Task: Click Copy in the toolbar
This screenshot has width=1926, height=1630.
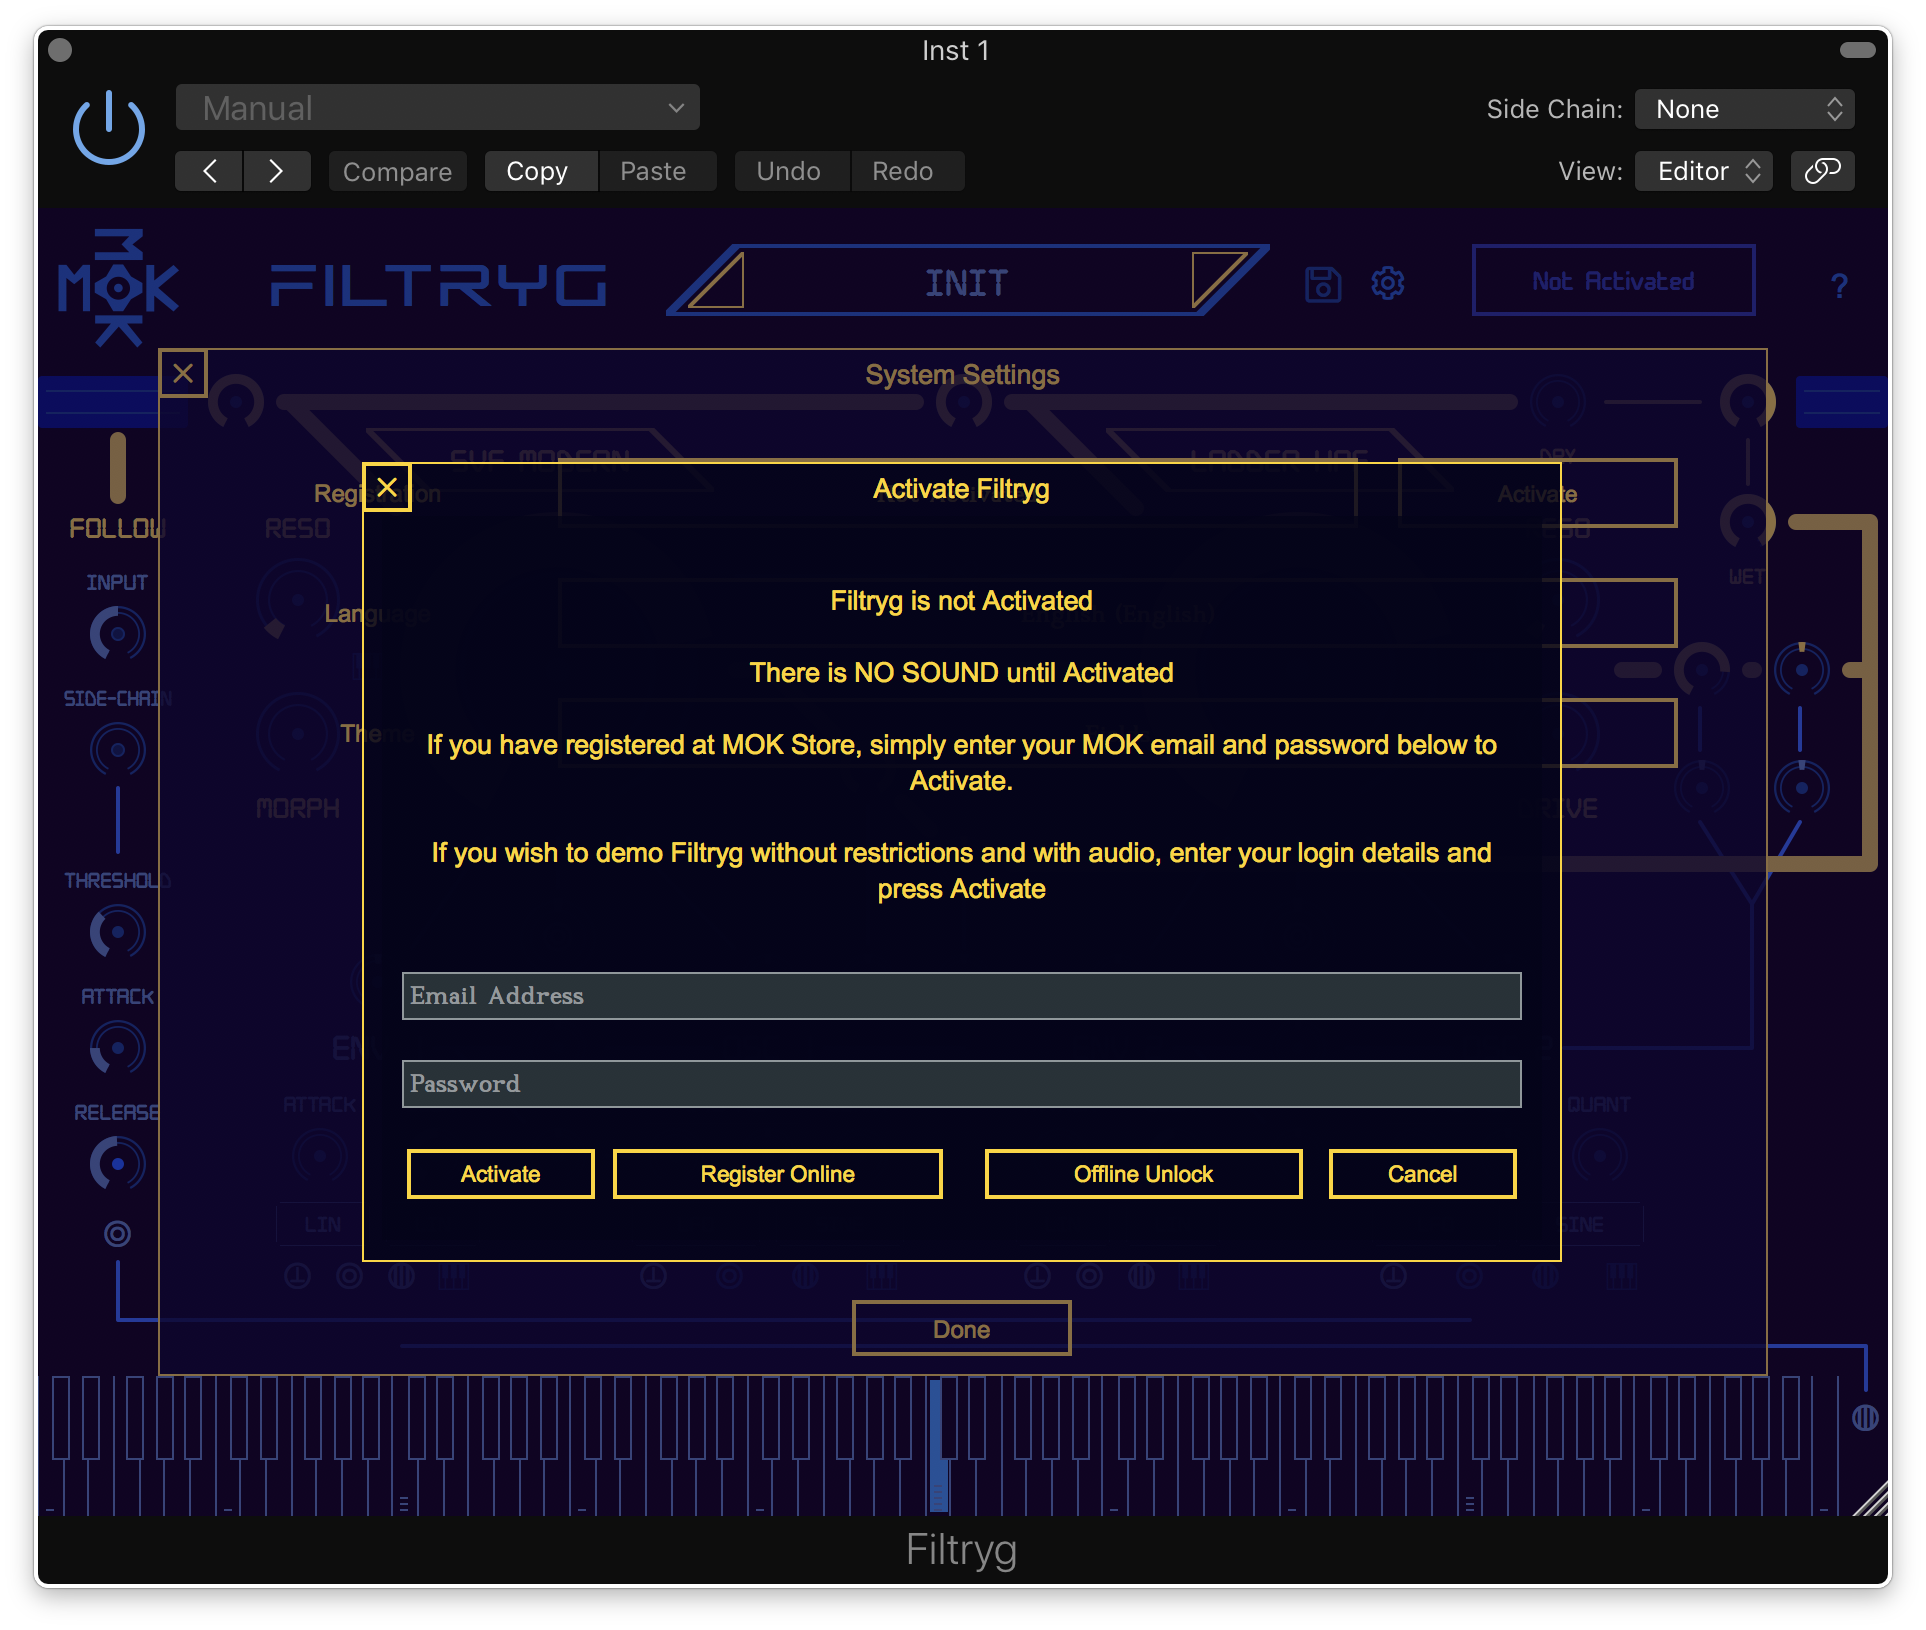Action: 537,172
